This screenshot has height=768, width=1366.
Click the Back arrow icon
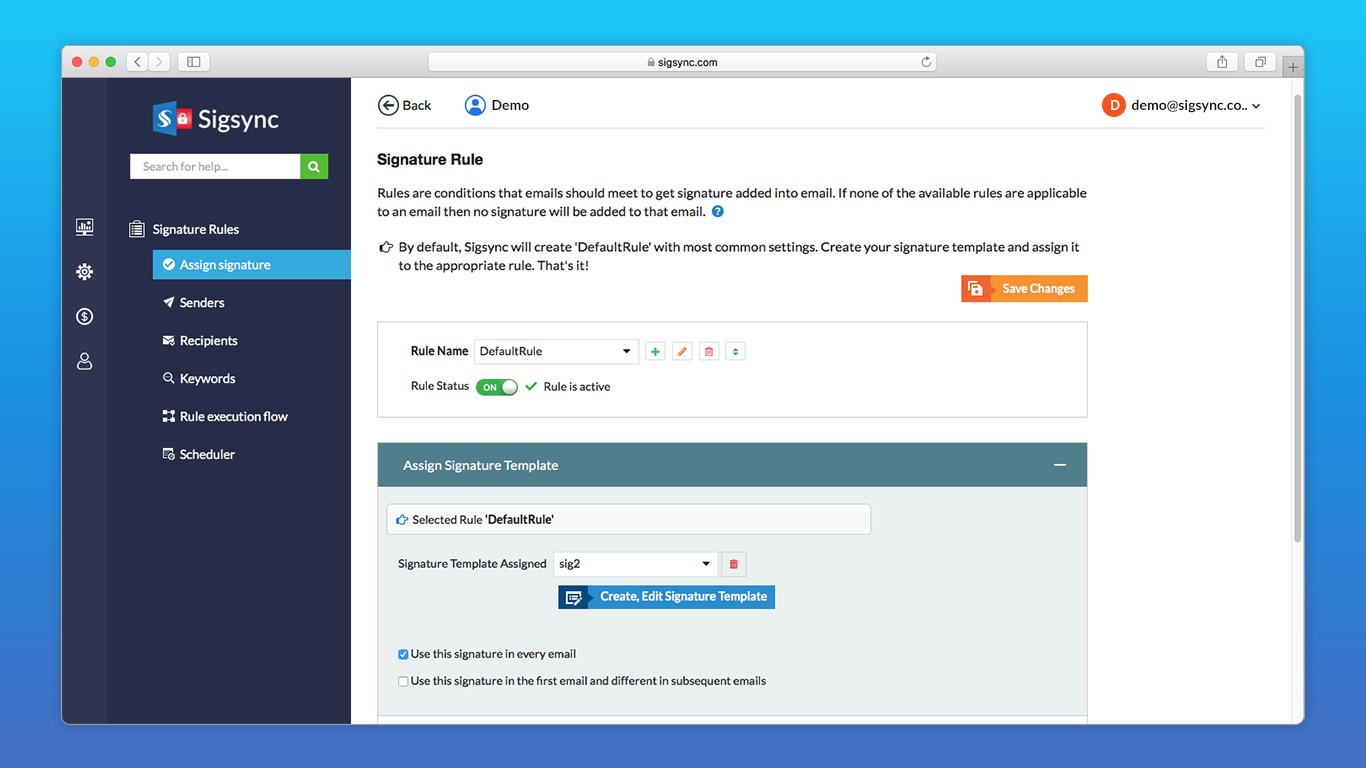(388, 105)
